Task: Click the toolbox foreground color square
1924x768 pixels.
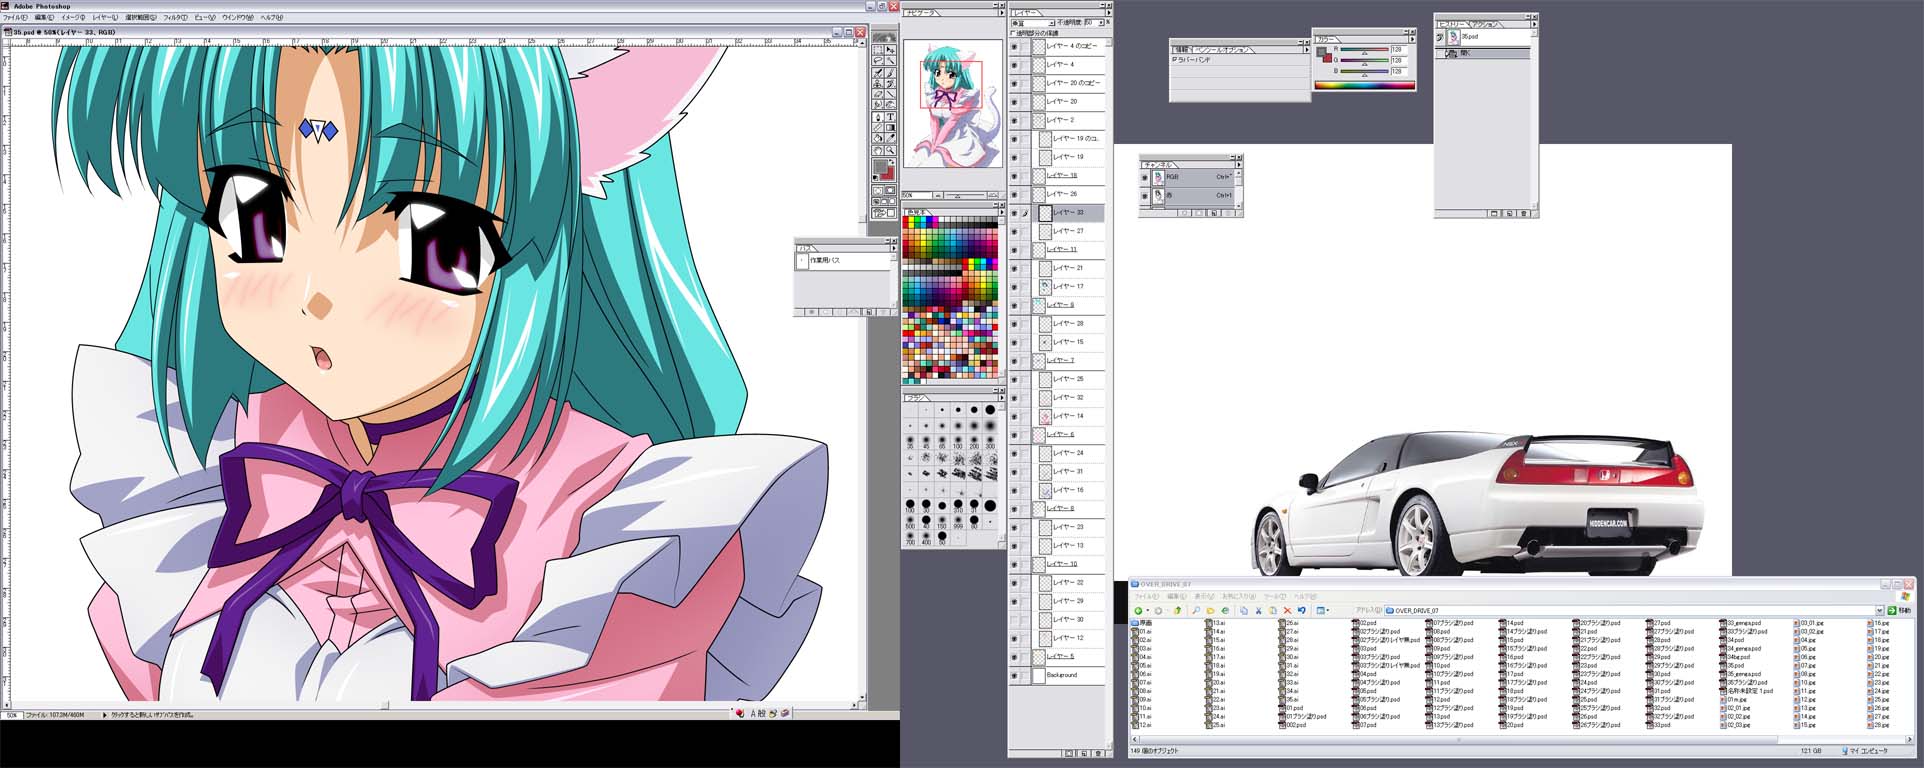Action: (878, 167)
